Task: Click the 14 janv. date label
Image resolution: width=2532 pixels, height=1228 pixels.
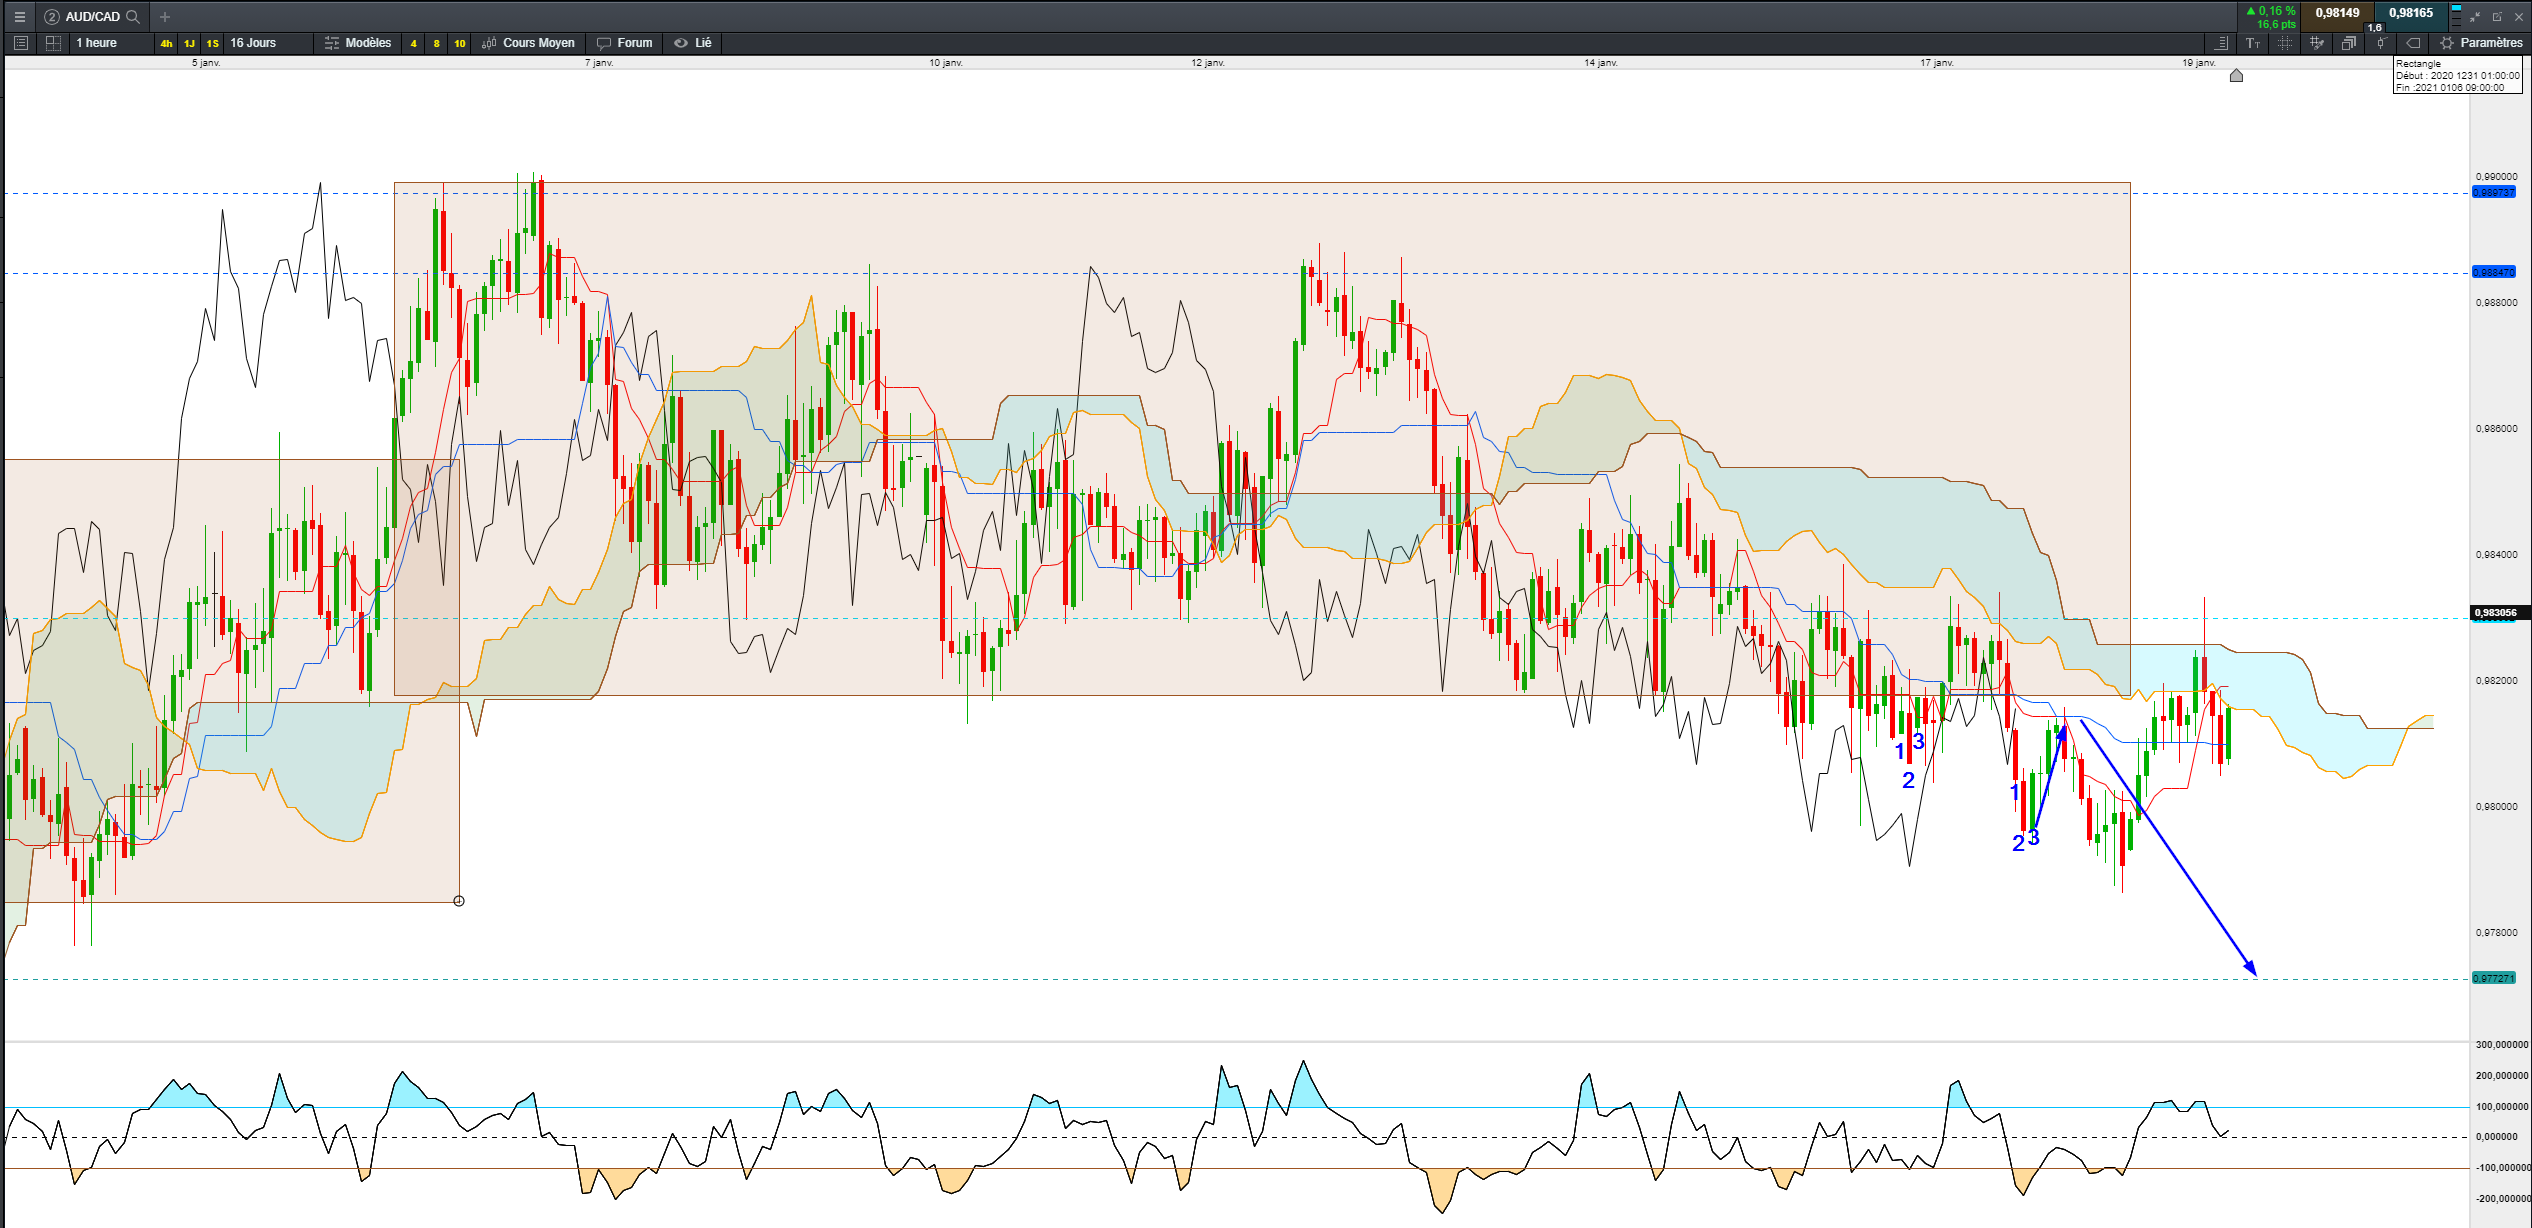Action: (x=1601, y=63)
